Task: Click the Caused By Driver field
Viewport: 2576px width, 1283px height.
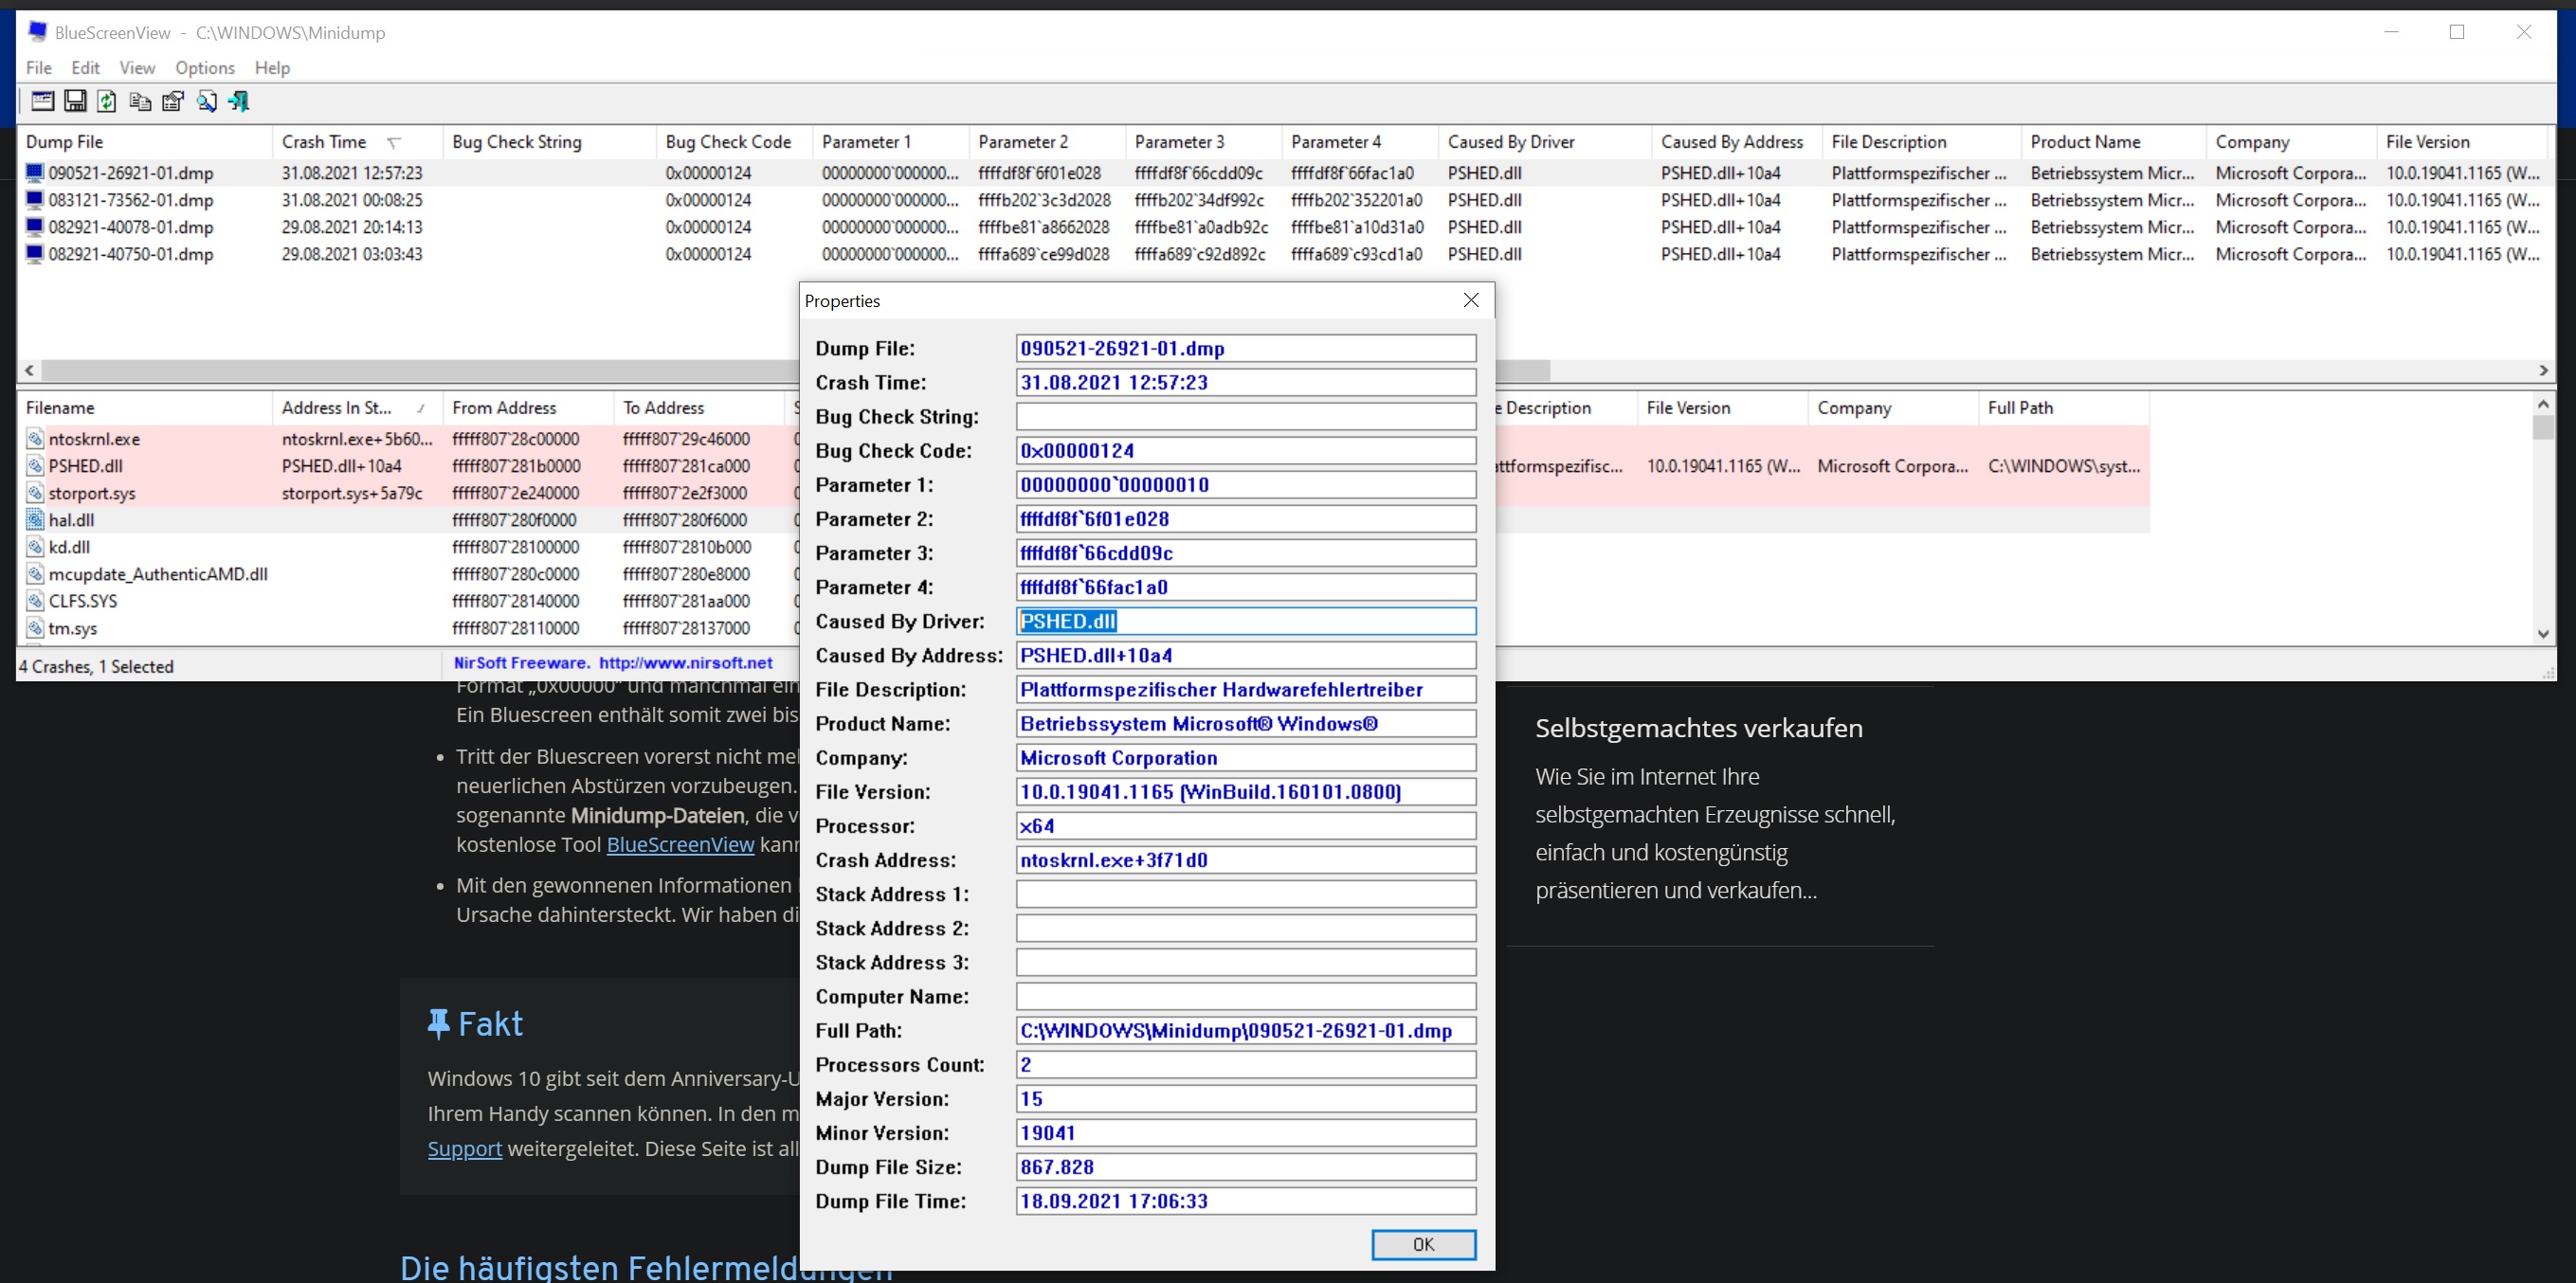Action: [1245, 621]
